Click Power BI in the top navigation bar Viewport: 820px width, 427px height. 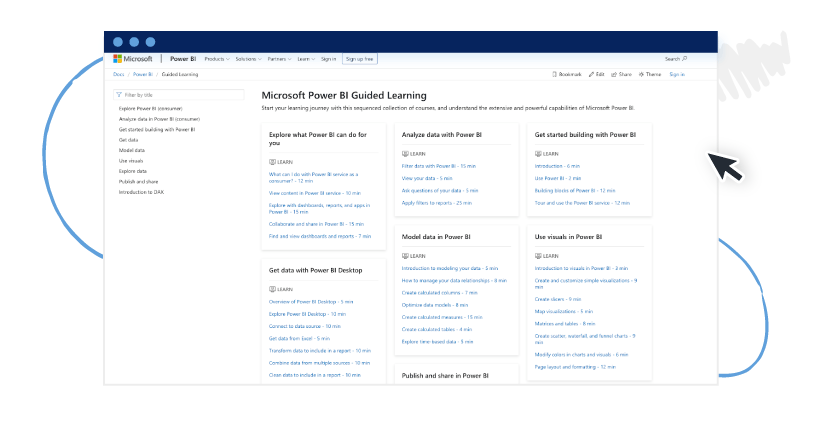click(183, 59)
